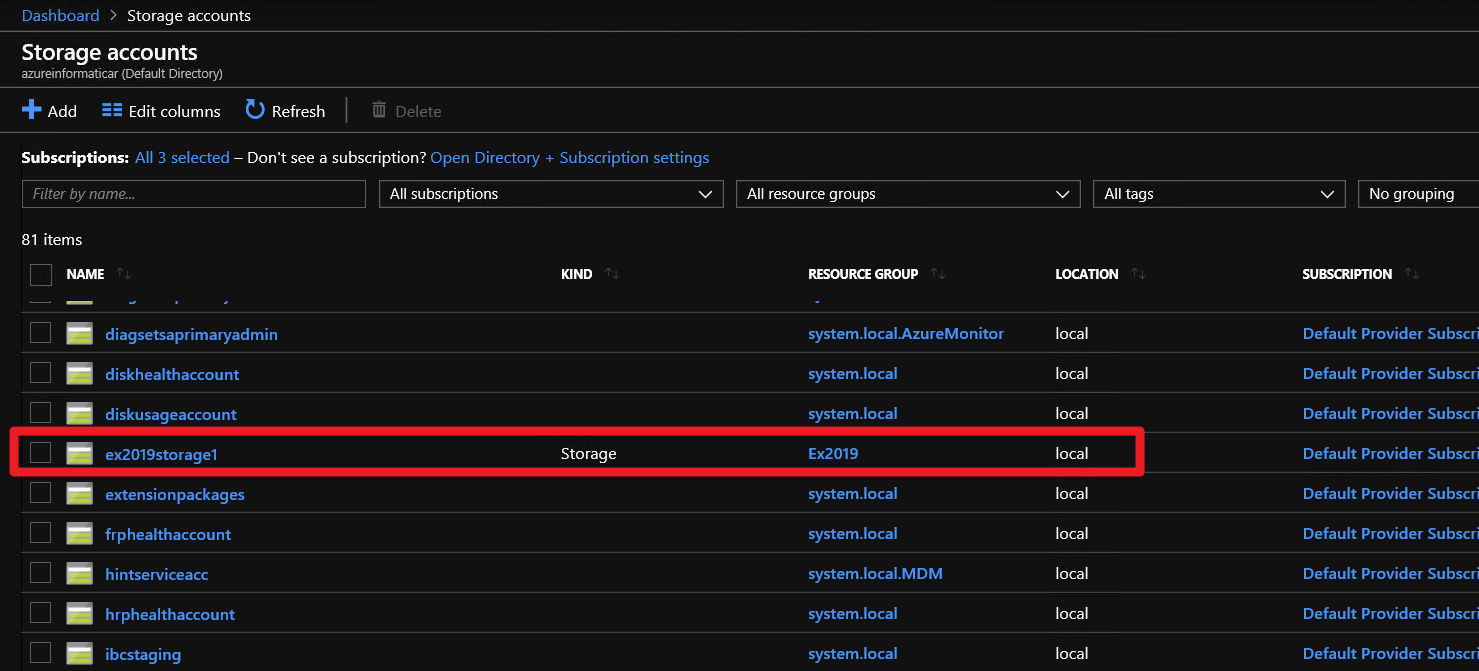Select the checkbox for hintserviceacc row
This screenshot has width=1479, height=671.
(41, 573)
